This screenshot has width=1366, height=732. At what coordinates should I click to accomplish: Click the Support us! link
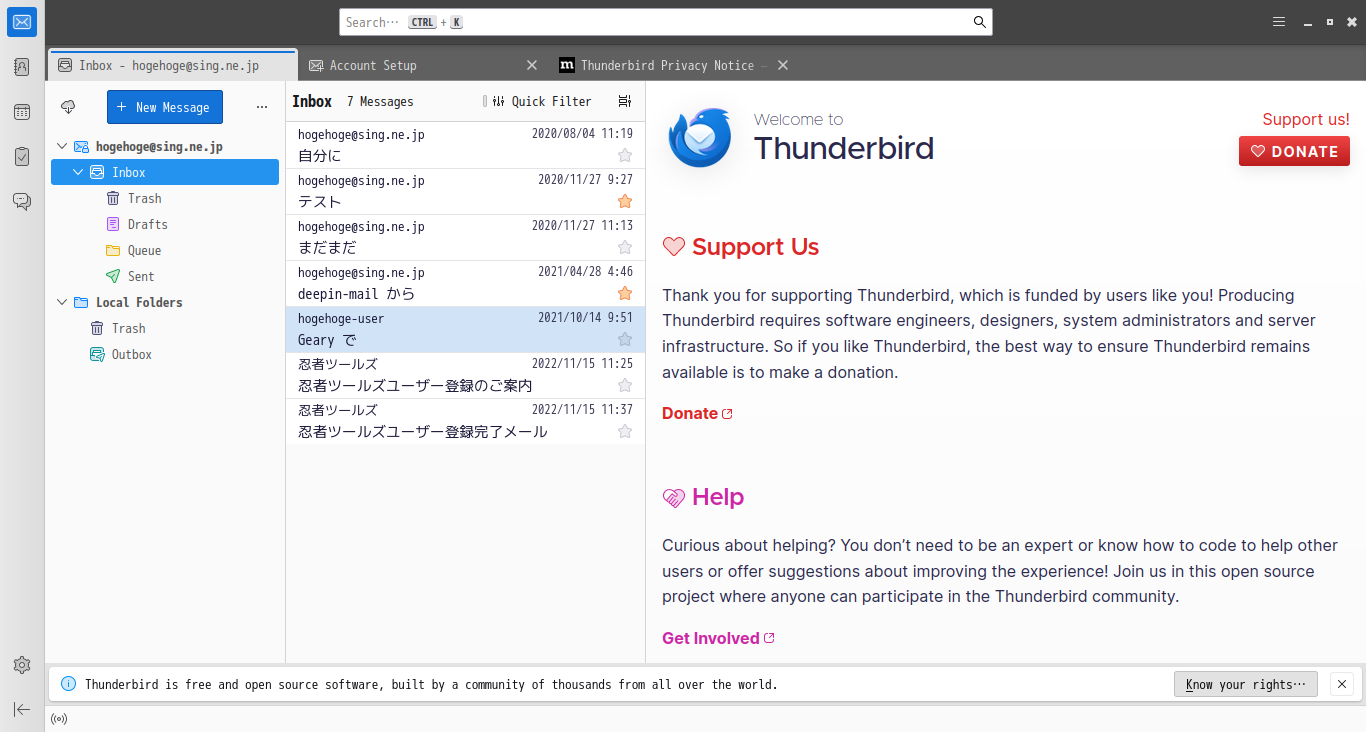(1306, 119)
